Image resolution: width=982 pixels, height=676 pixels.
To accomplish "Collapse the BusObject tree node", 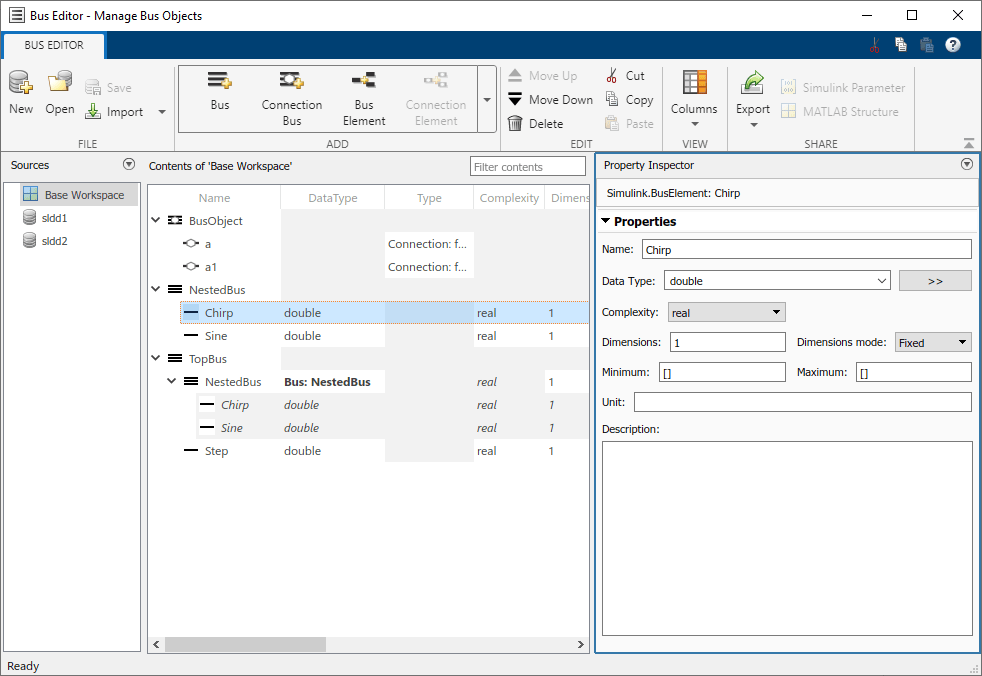I will (x=156, y=220).
